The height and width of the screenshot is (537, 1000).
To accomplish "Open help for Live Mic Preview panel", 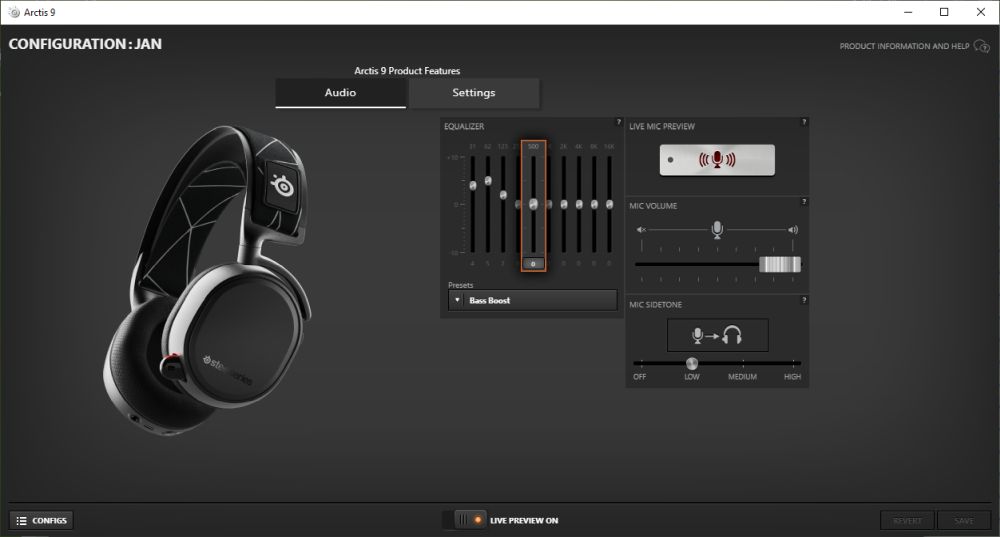I will point(804,122).
